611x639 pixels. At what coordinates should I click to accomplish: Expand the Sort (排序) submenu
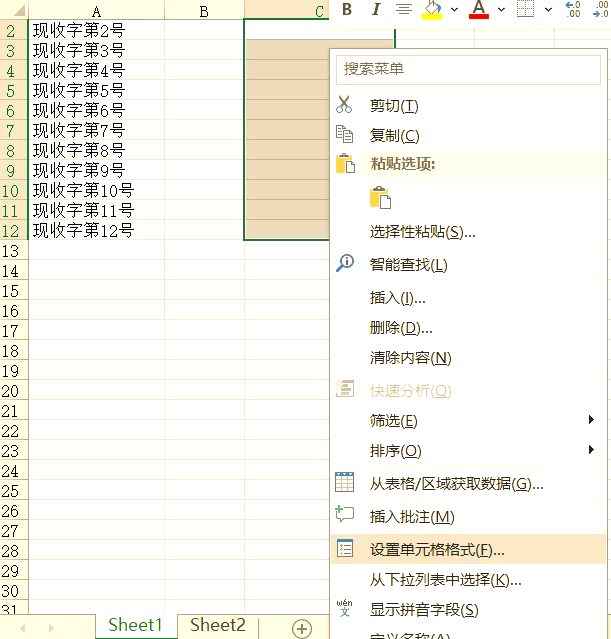(468, 451)
